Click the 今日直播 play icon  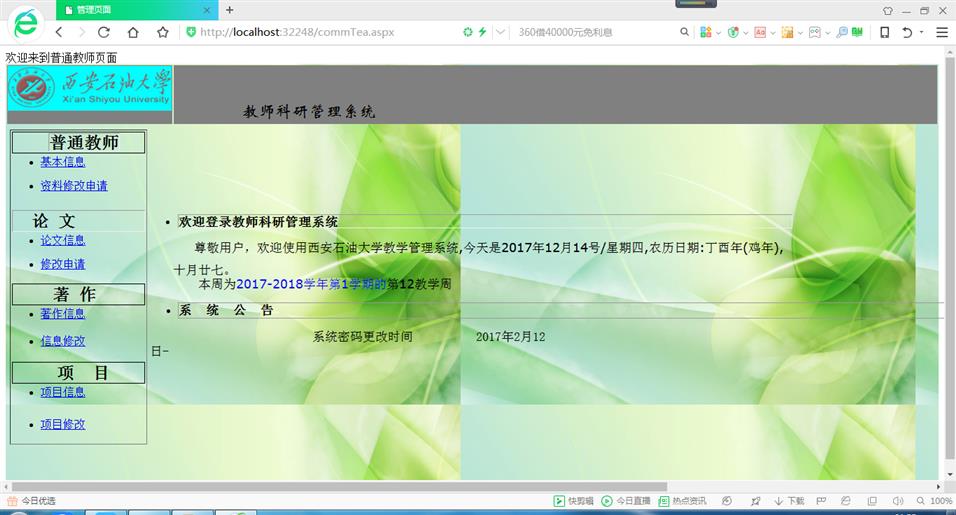coord(607,501)
